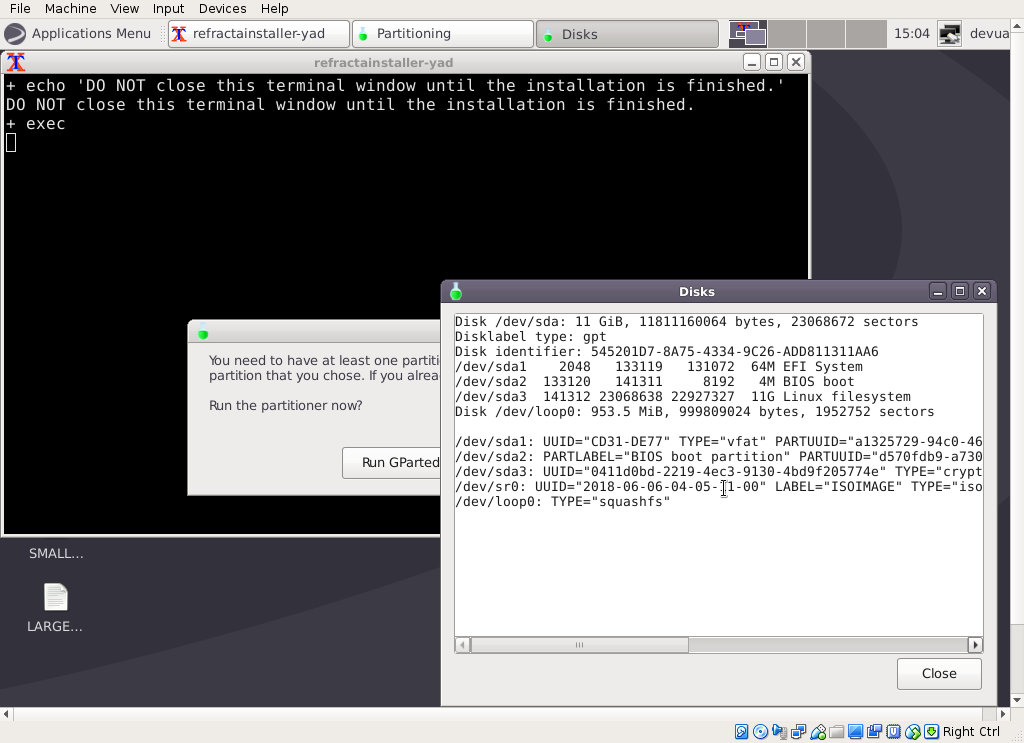The width and height of the screenshot is (1024, 743).
Task: Open the Input menu in menu bar
Action: 168,8
